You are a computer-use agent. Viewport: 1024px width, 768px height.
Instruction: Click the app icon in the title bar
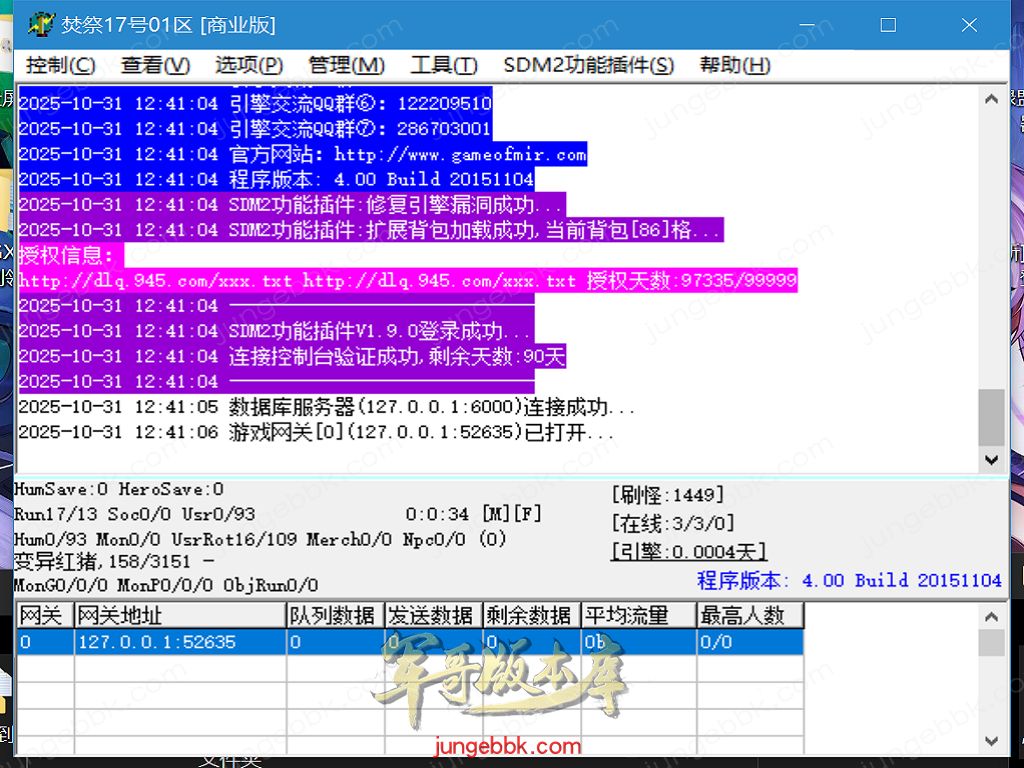coord(40,25)
